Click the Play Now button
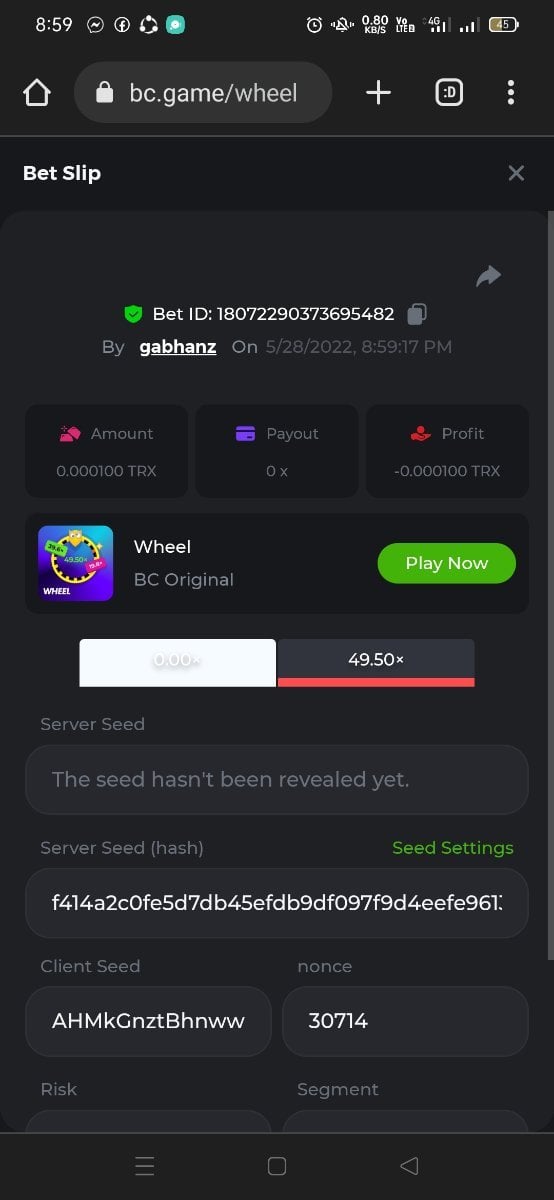 pos(446,563)
